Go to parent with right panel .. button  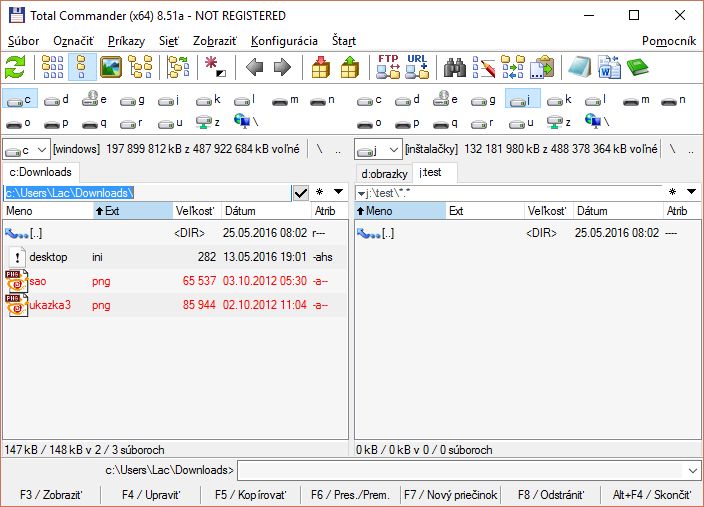pos(691,150)
